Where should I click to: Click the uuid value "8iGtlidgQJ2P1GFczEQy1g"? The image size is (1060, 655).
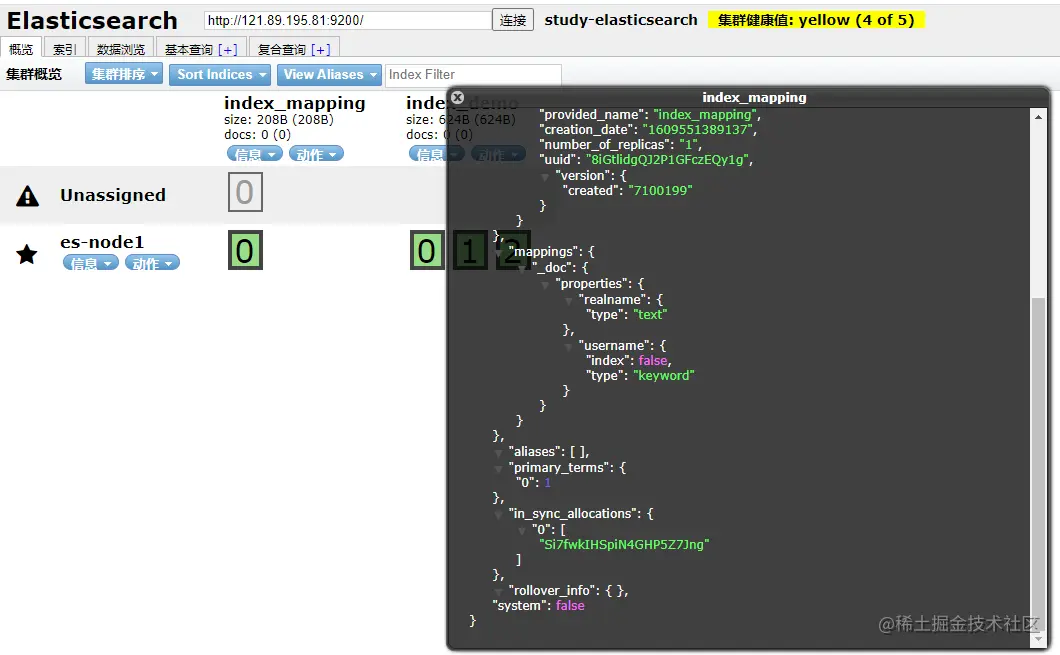click(x=667, y=160)
